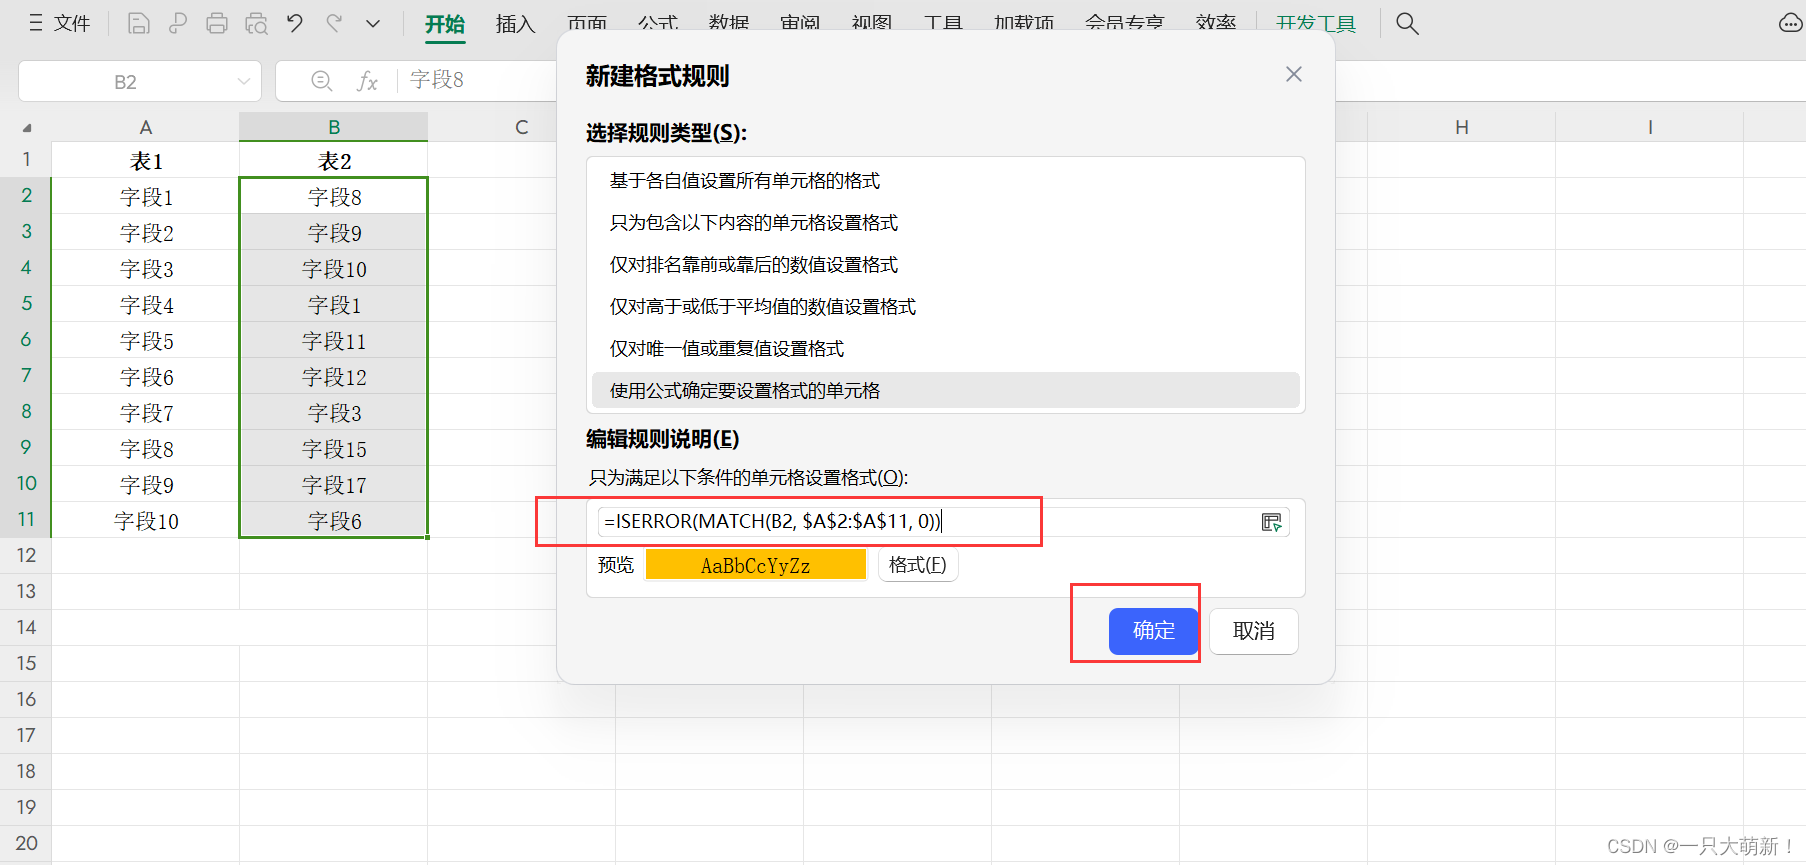Screen dimensions: 1806x865
Task: Select rule type 仅对排名靠前或靠后的数值设置格式
Action: (946, 265)
